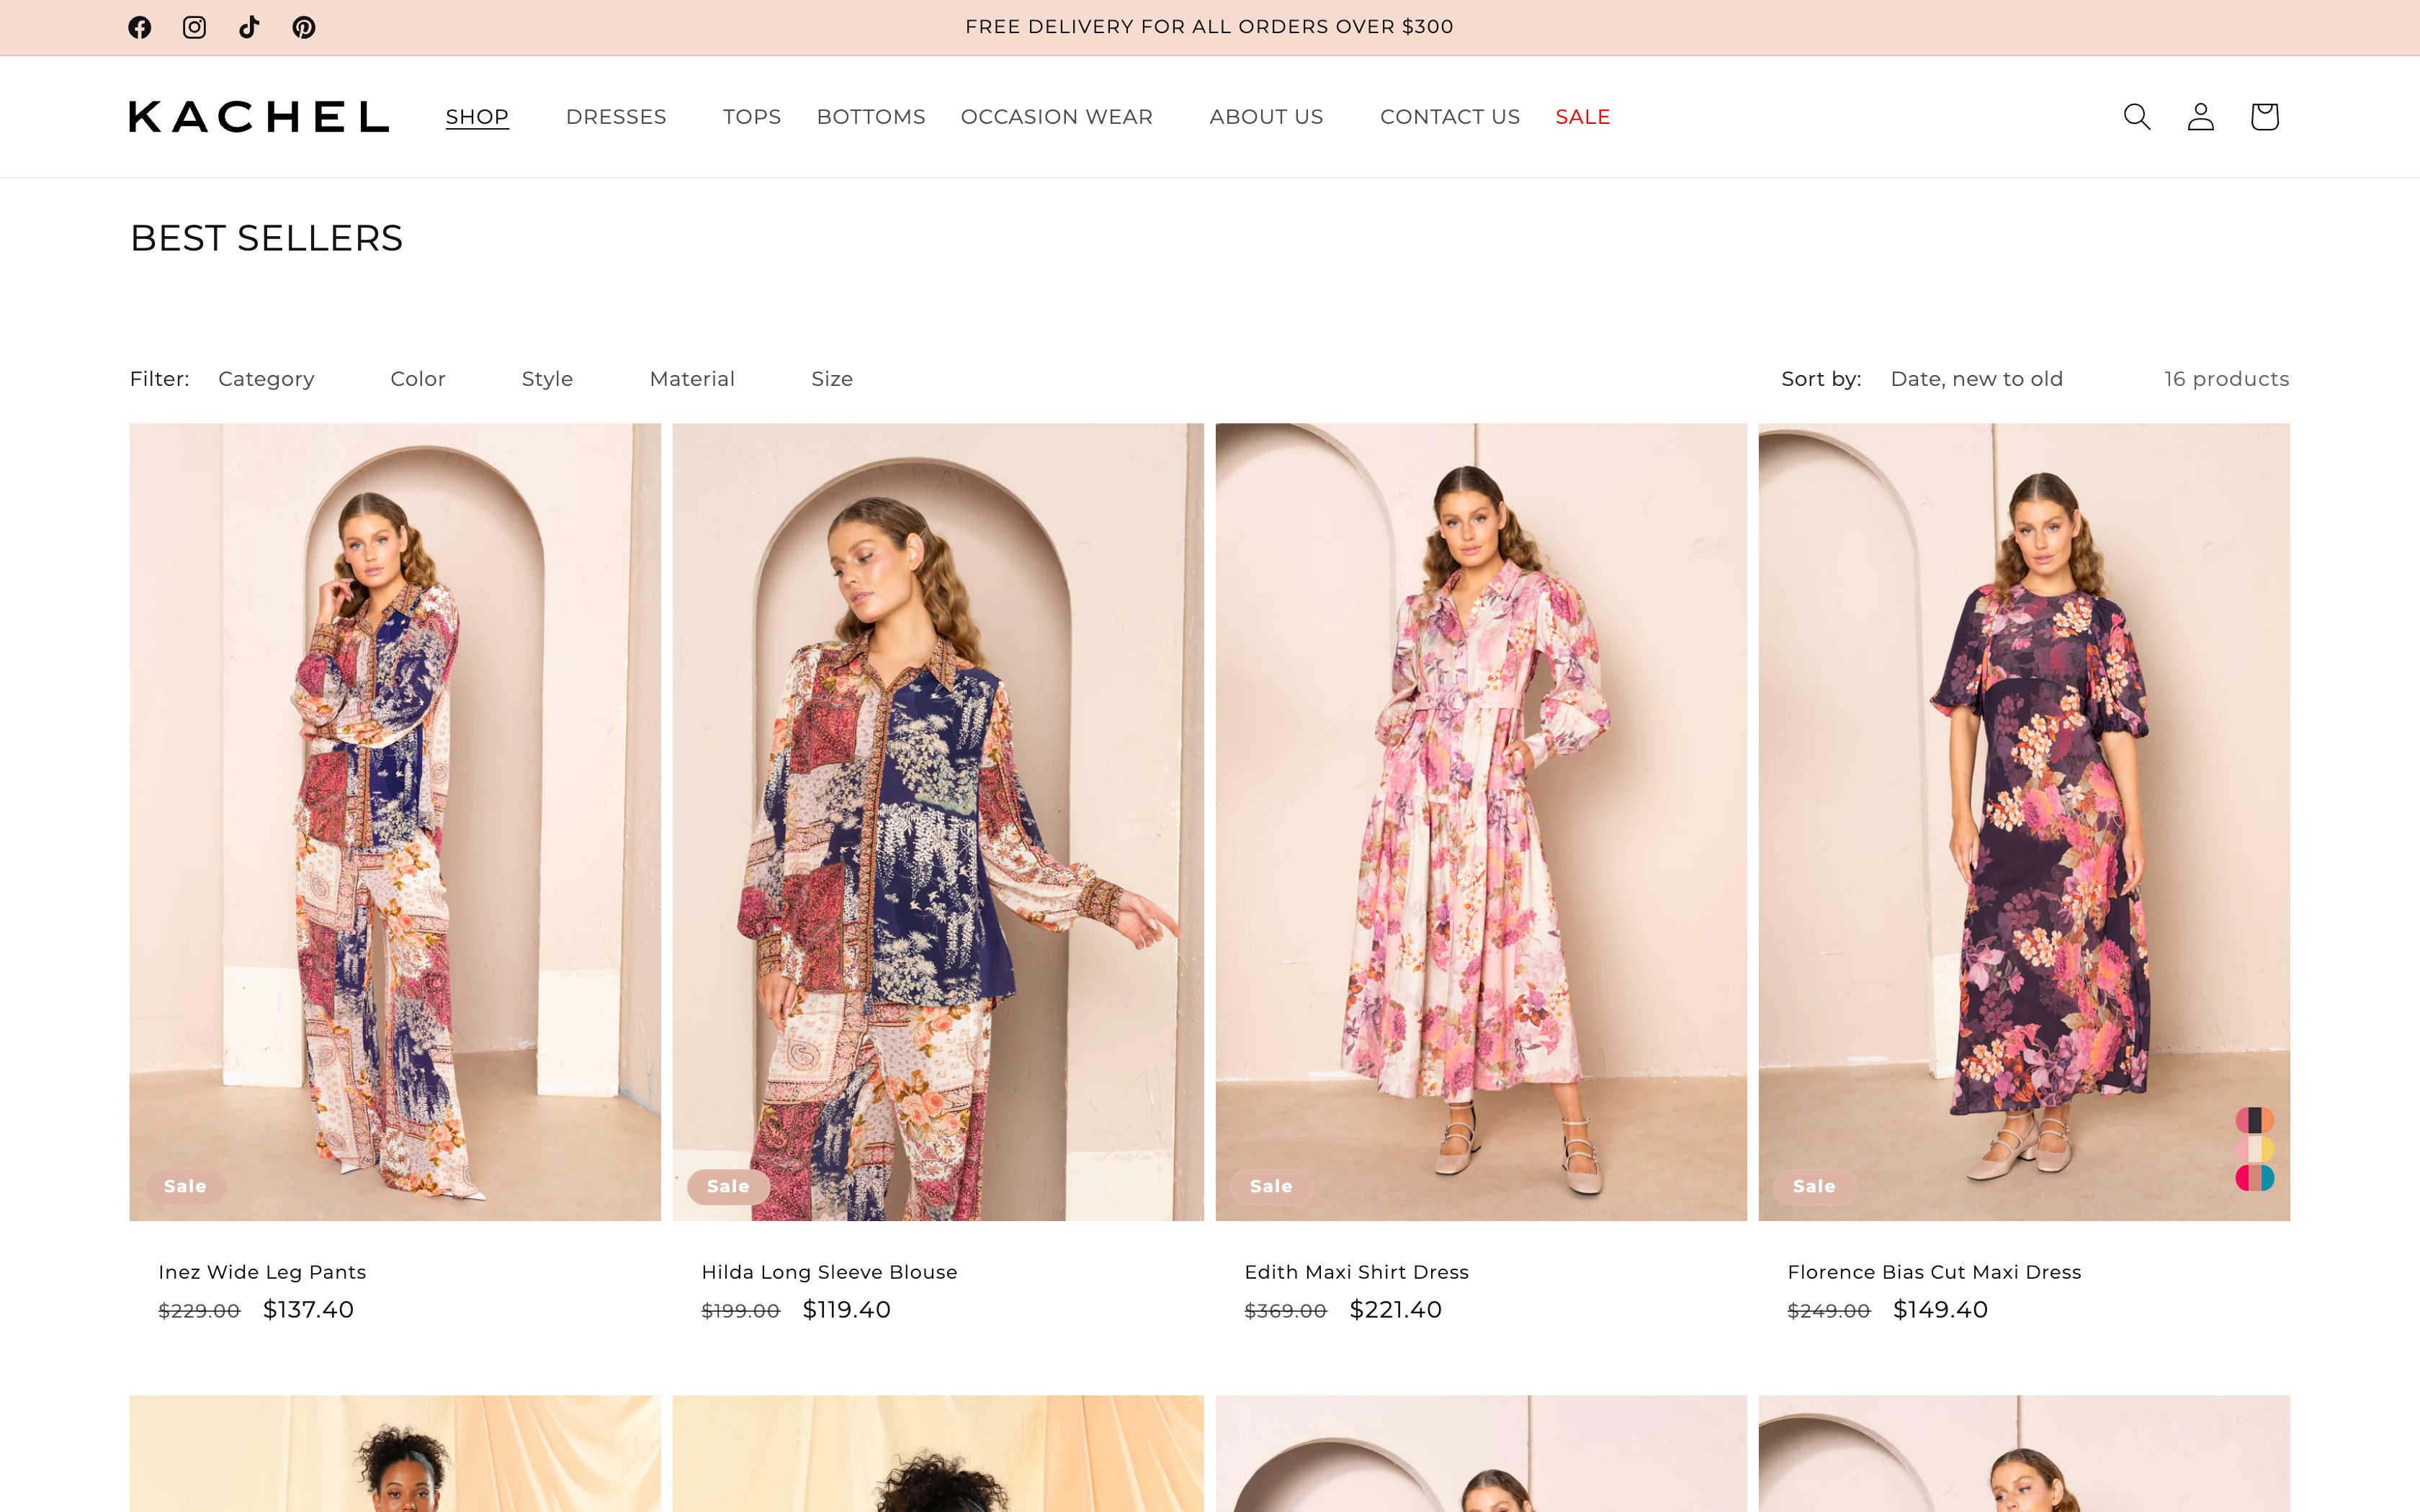This screenshot has width=2420, height=1512.
Task: Expand the Size filter
Action: [x=832, y=378]
